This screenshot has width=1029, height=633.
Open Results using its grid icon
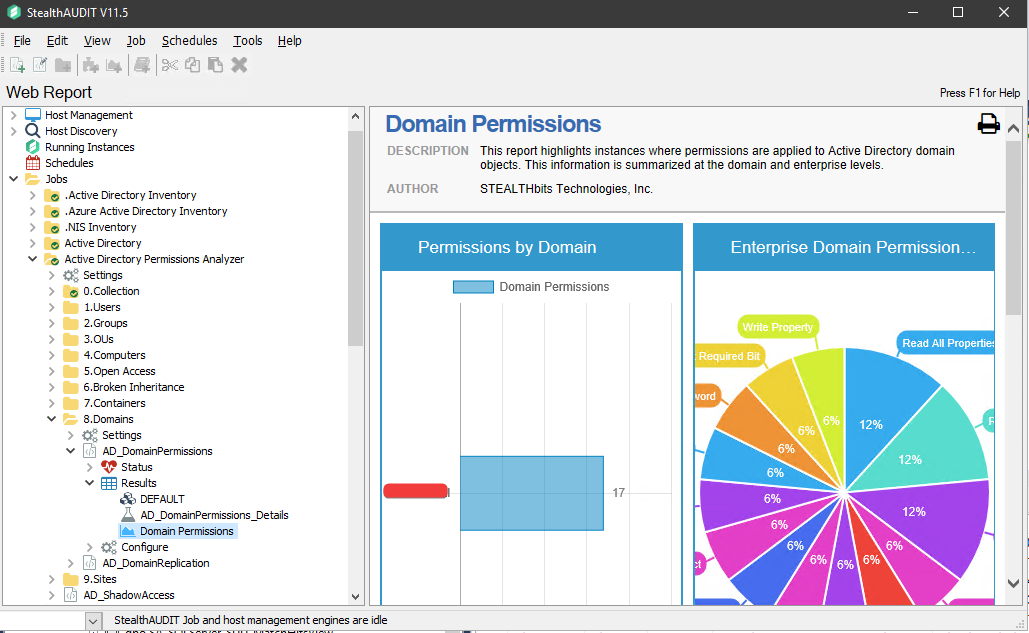tap(107, 482)
